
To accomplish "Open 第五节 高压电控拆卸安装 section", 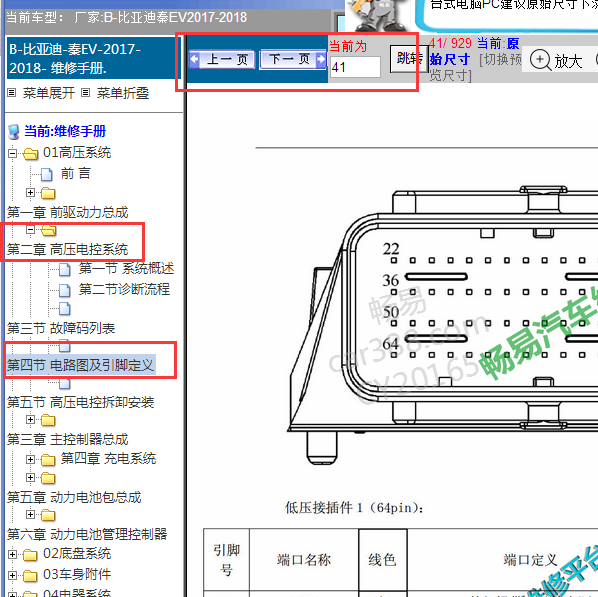I will click(80, 402).
